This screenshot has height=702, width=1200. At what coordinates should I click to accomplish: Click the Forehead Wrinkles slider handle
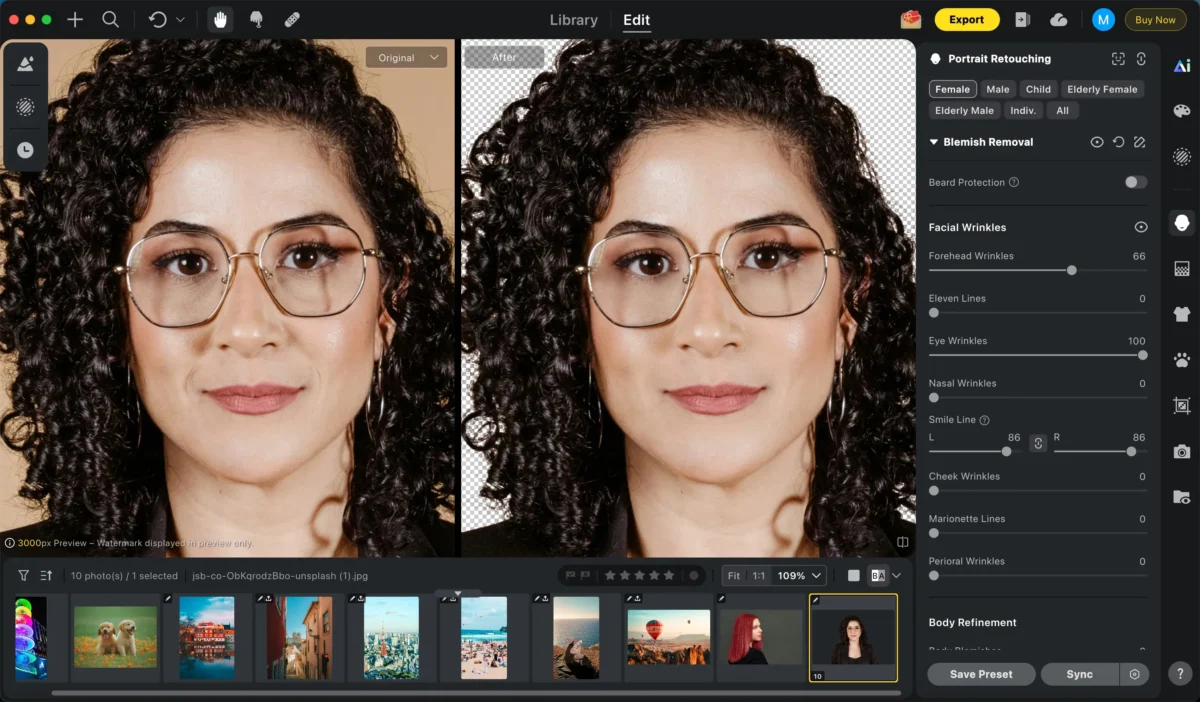[1071, 270]
